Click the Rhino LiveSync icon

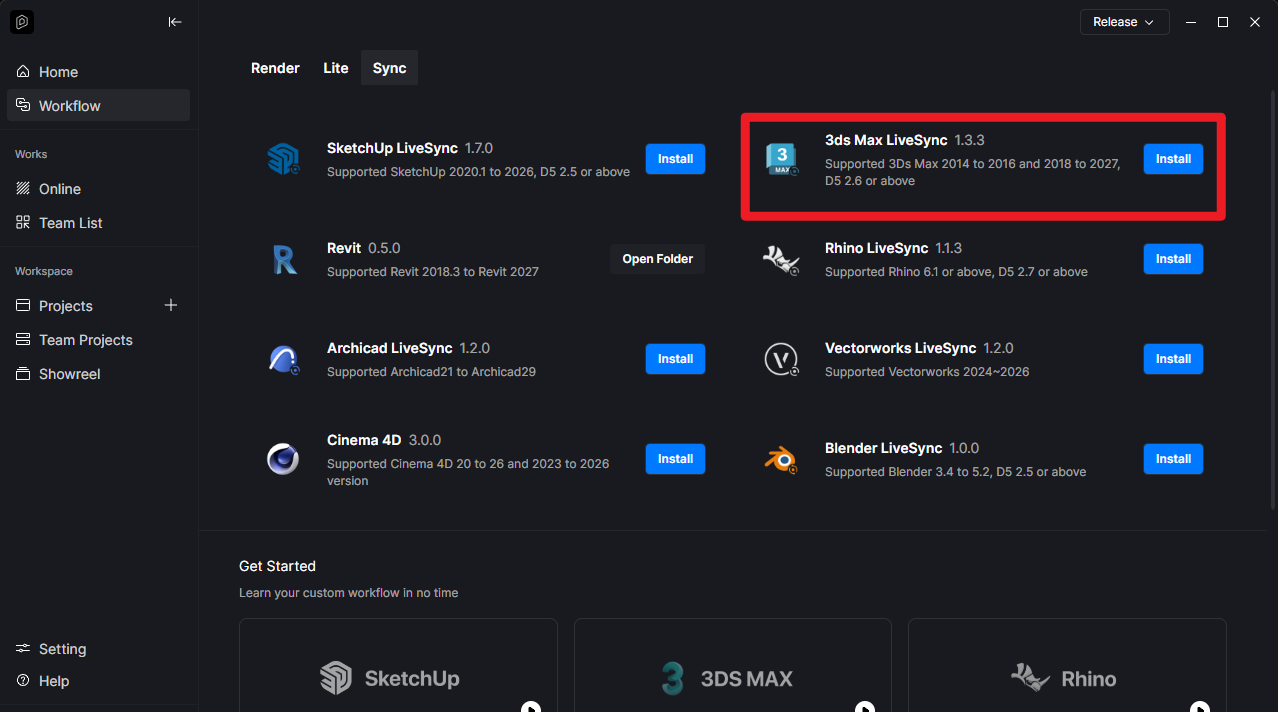[x=781, y=260]
